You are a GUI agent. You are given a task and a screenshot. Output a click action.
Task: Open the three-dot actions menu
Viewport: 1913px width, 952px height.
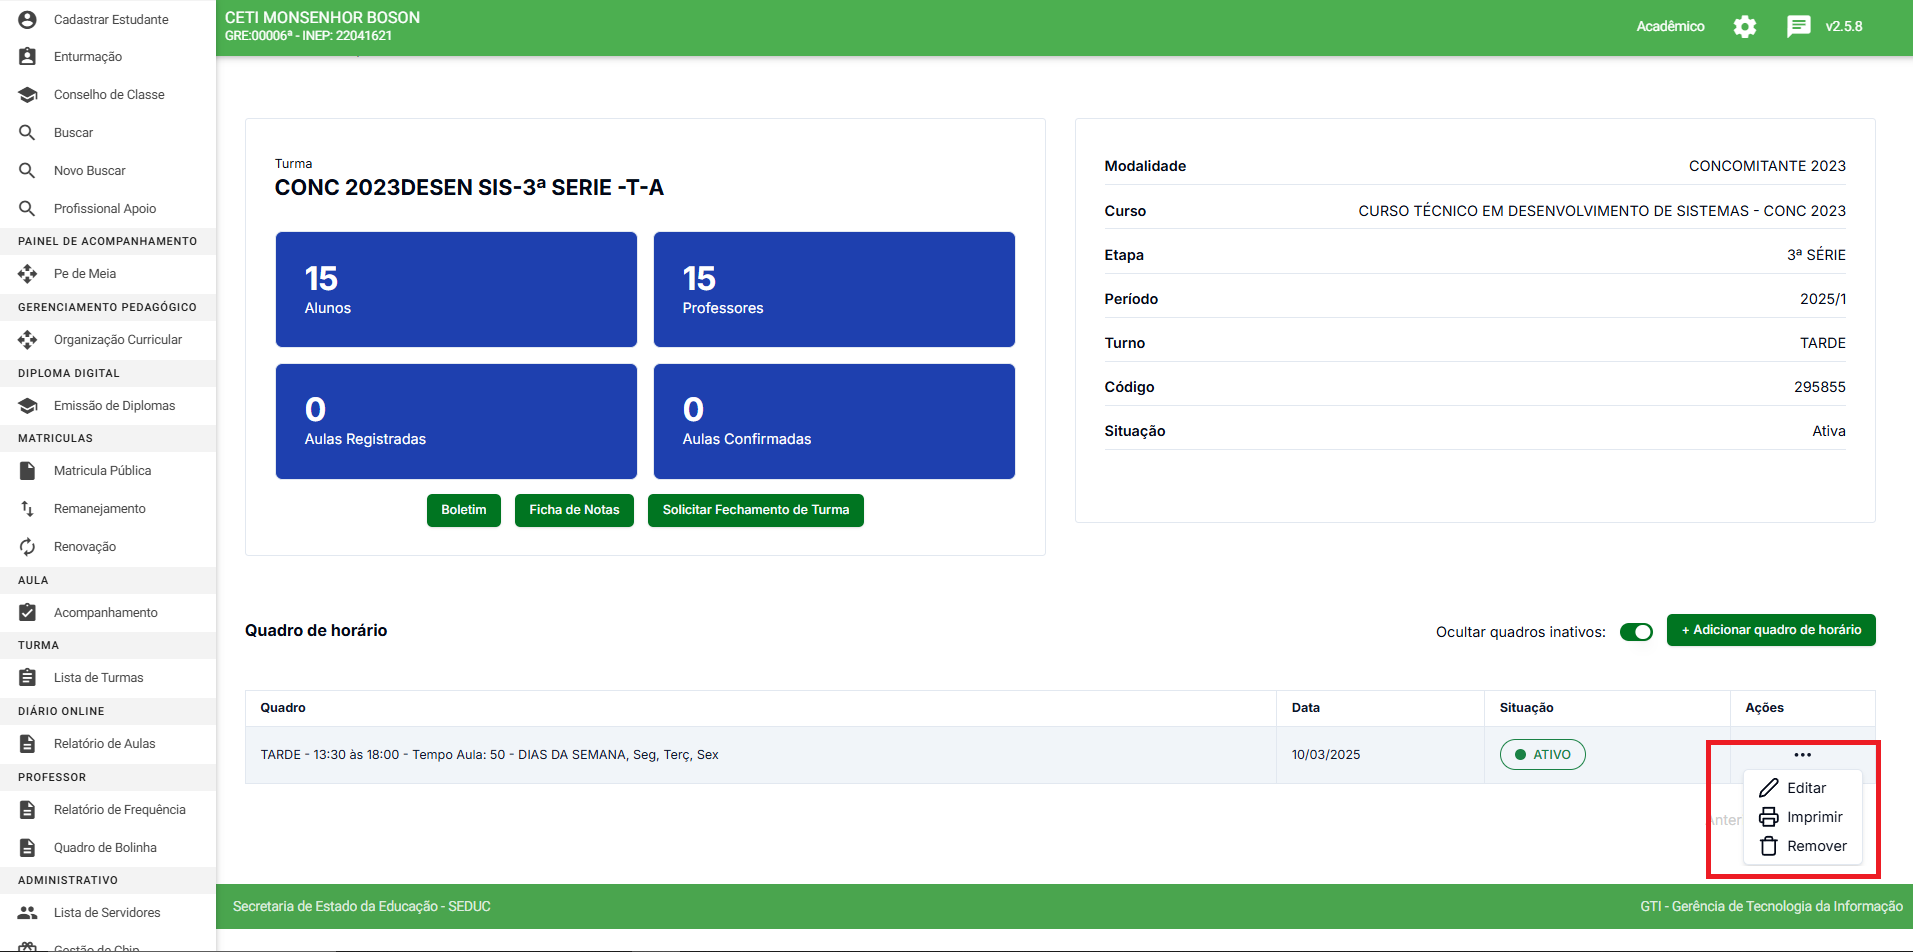(1802, 755)
